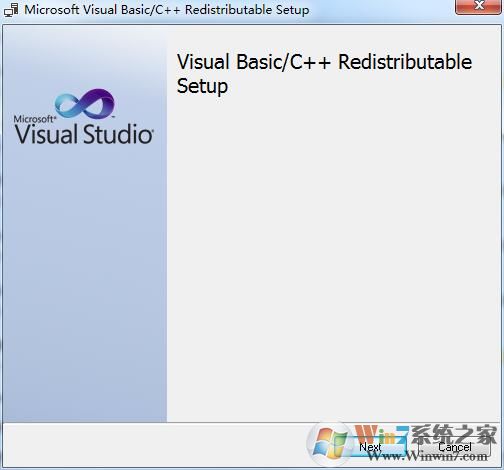The height and width of the screenshot is (470, 504).
Task: Click the Visual Basic/C++ heading text
Action: [x=254, y=62]
